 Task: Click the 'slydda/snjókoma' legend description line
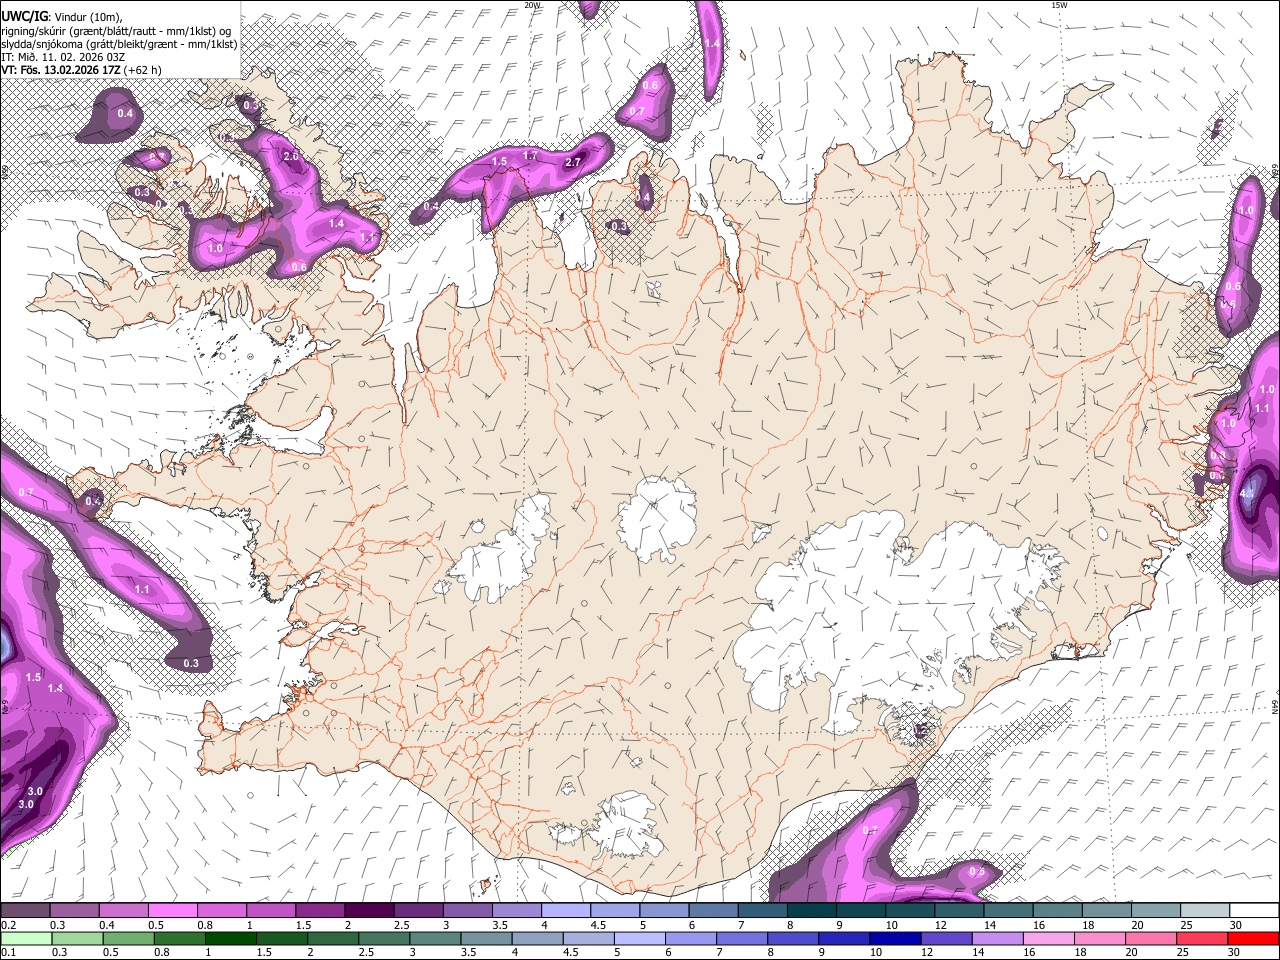click(x=119, y=44)
